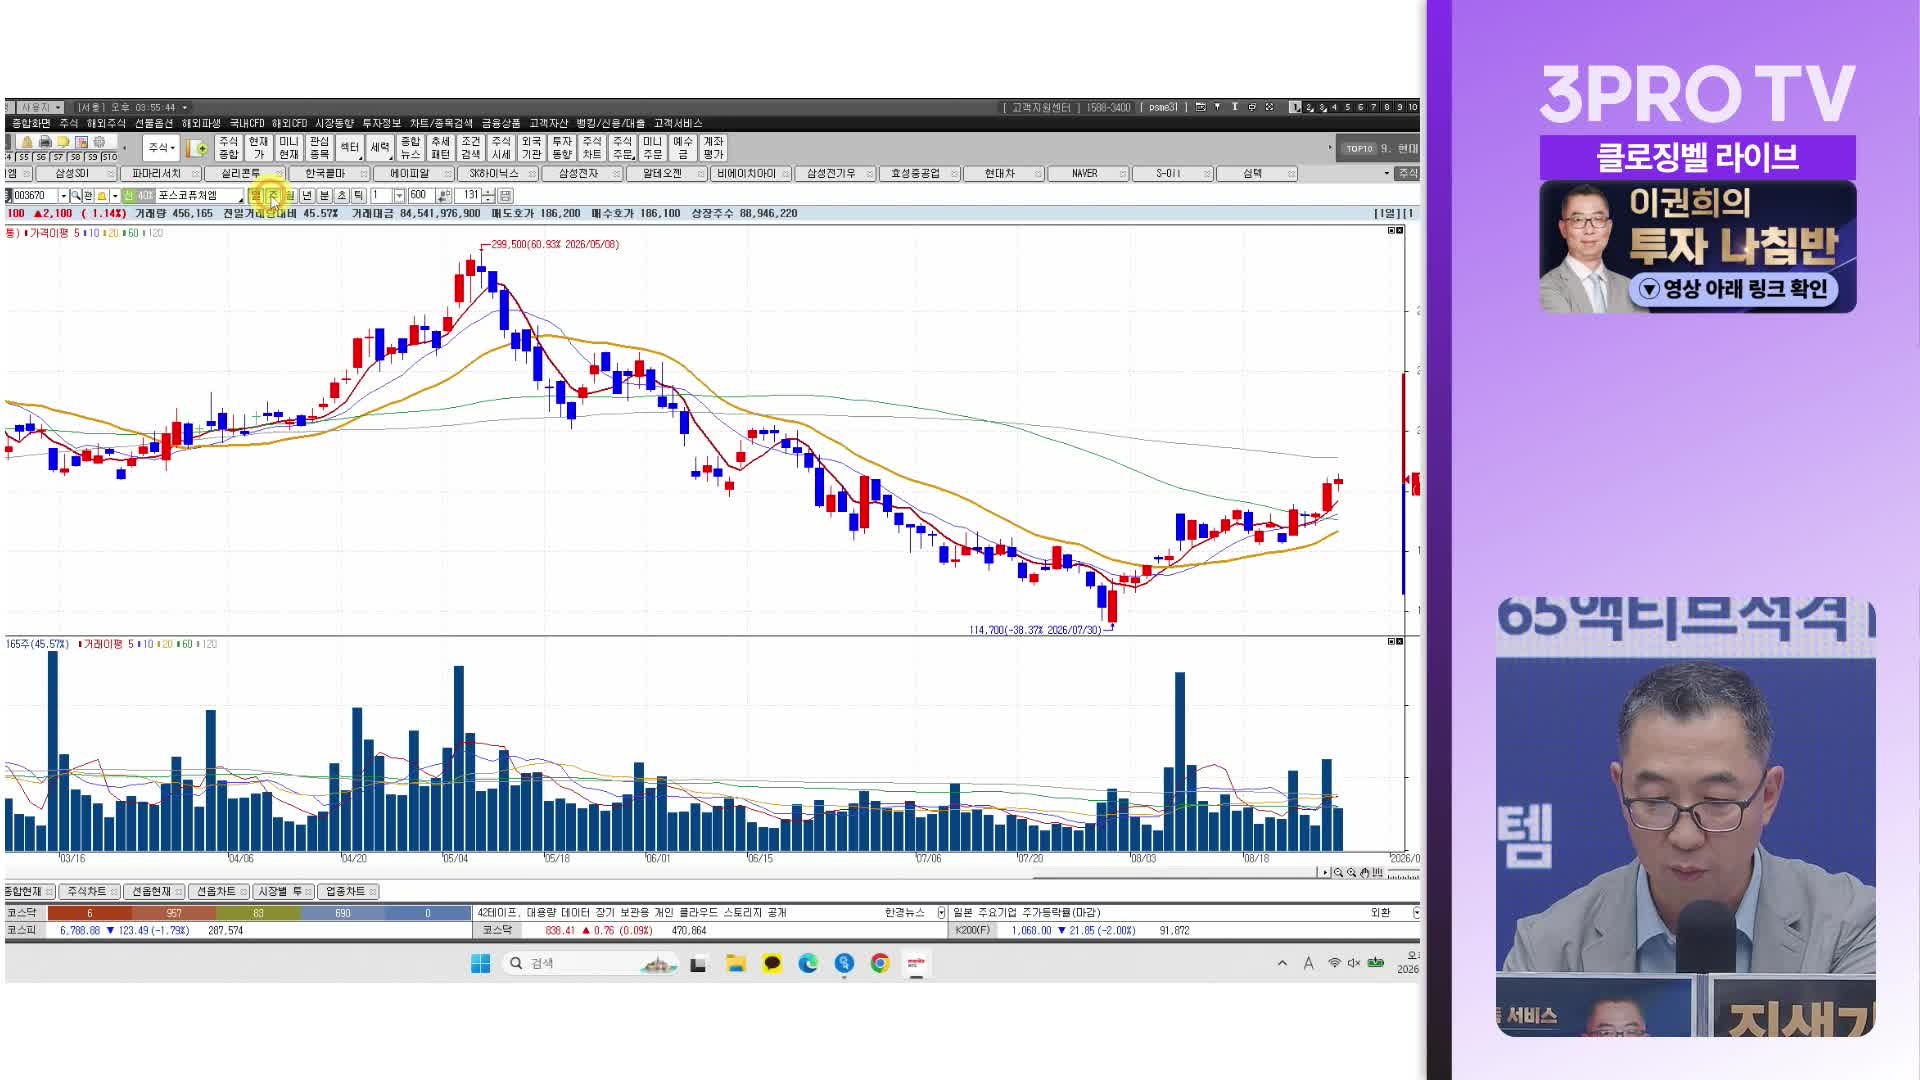
Task: Expand the period value 1 dropdown
Action: 399,195
